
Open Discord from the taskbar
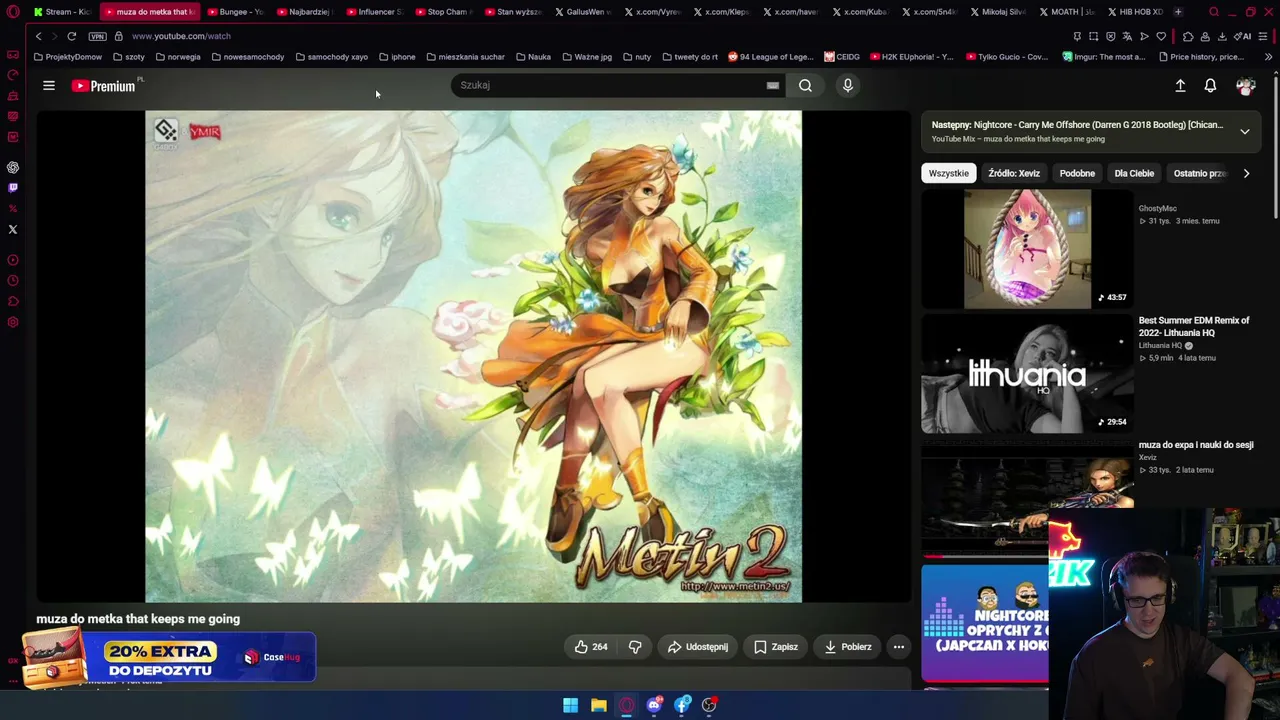pyautogui.click(x=654, y=705)
